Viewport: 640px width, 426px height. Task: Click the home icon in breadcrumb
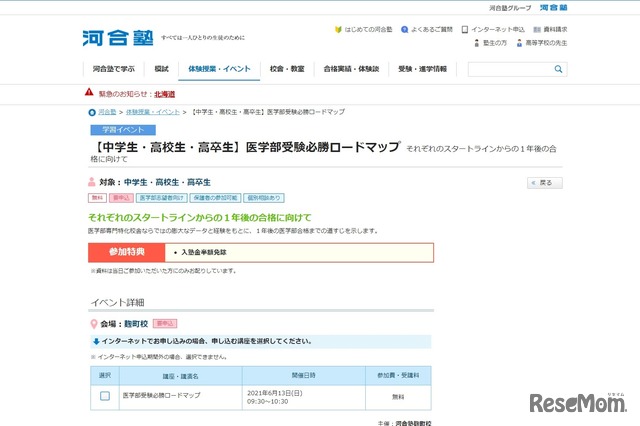93,112
